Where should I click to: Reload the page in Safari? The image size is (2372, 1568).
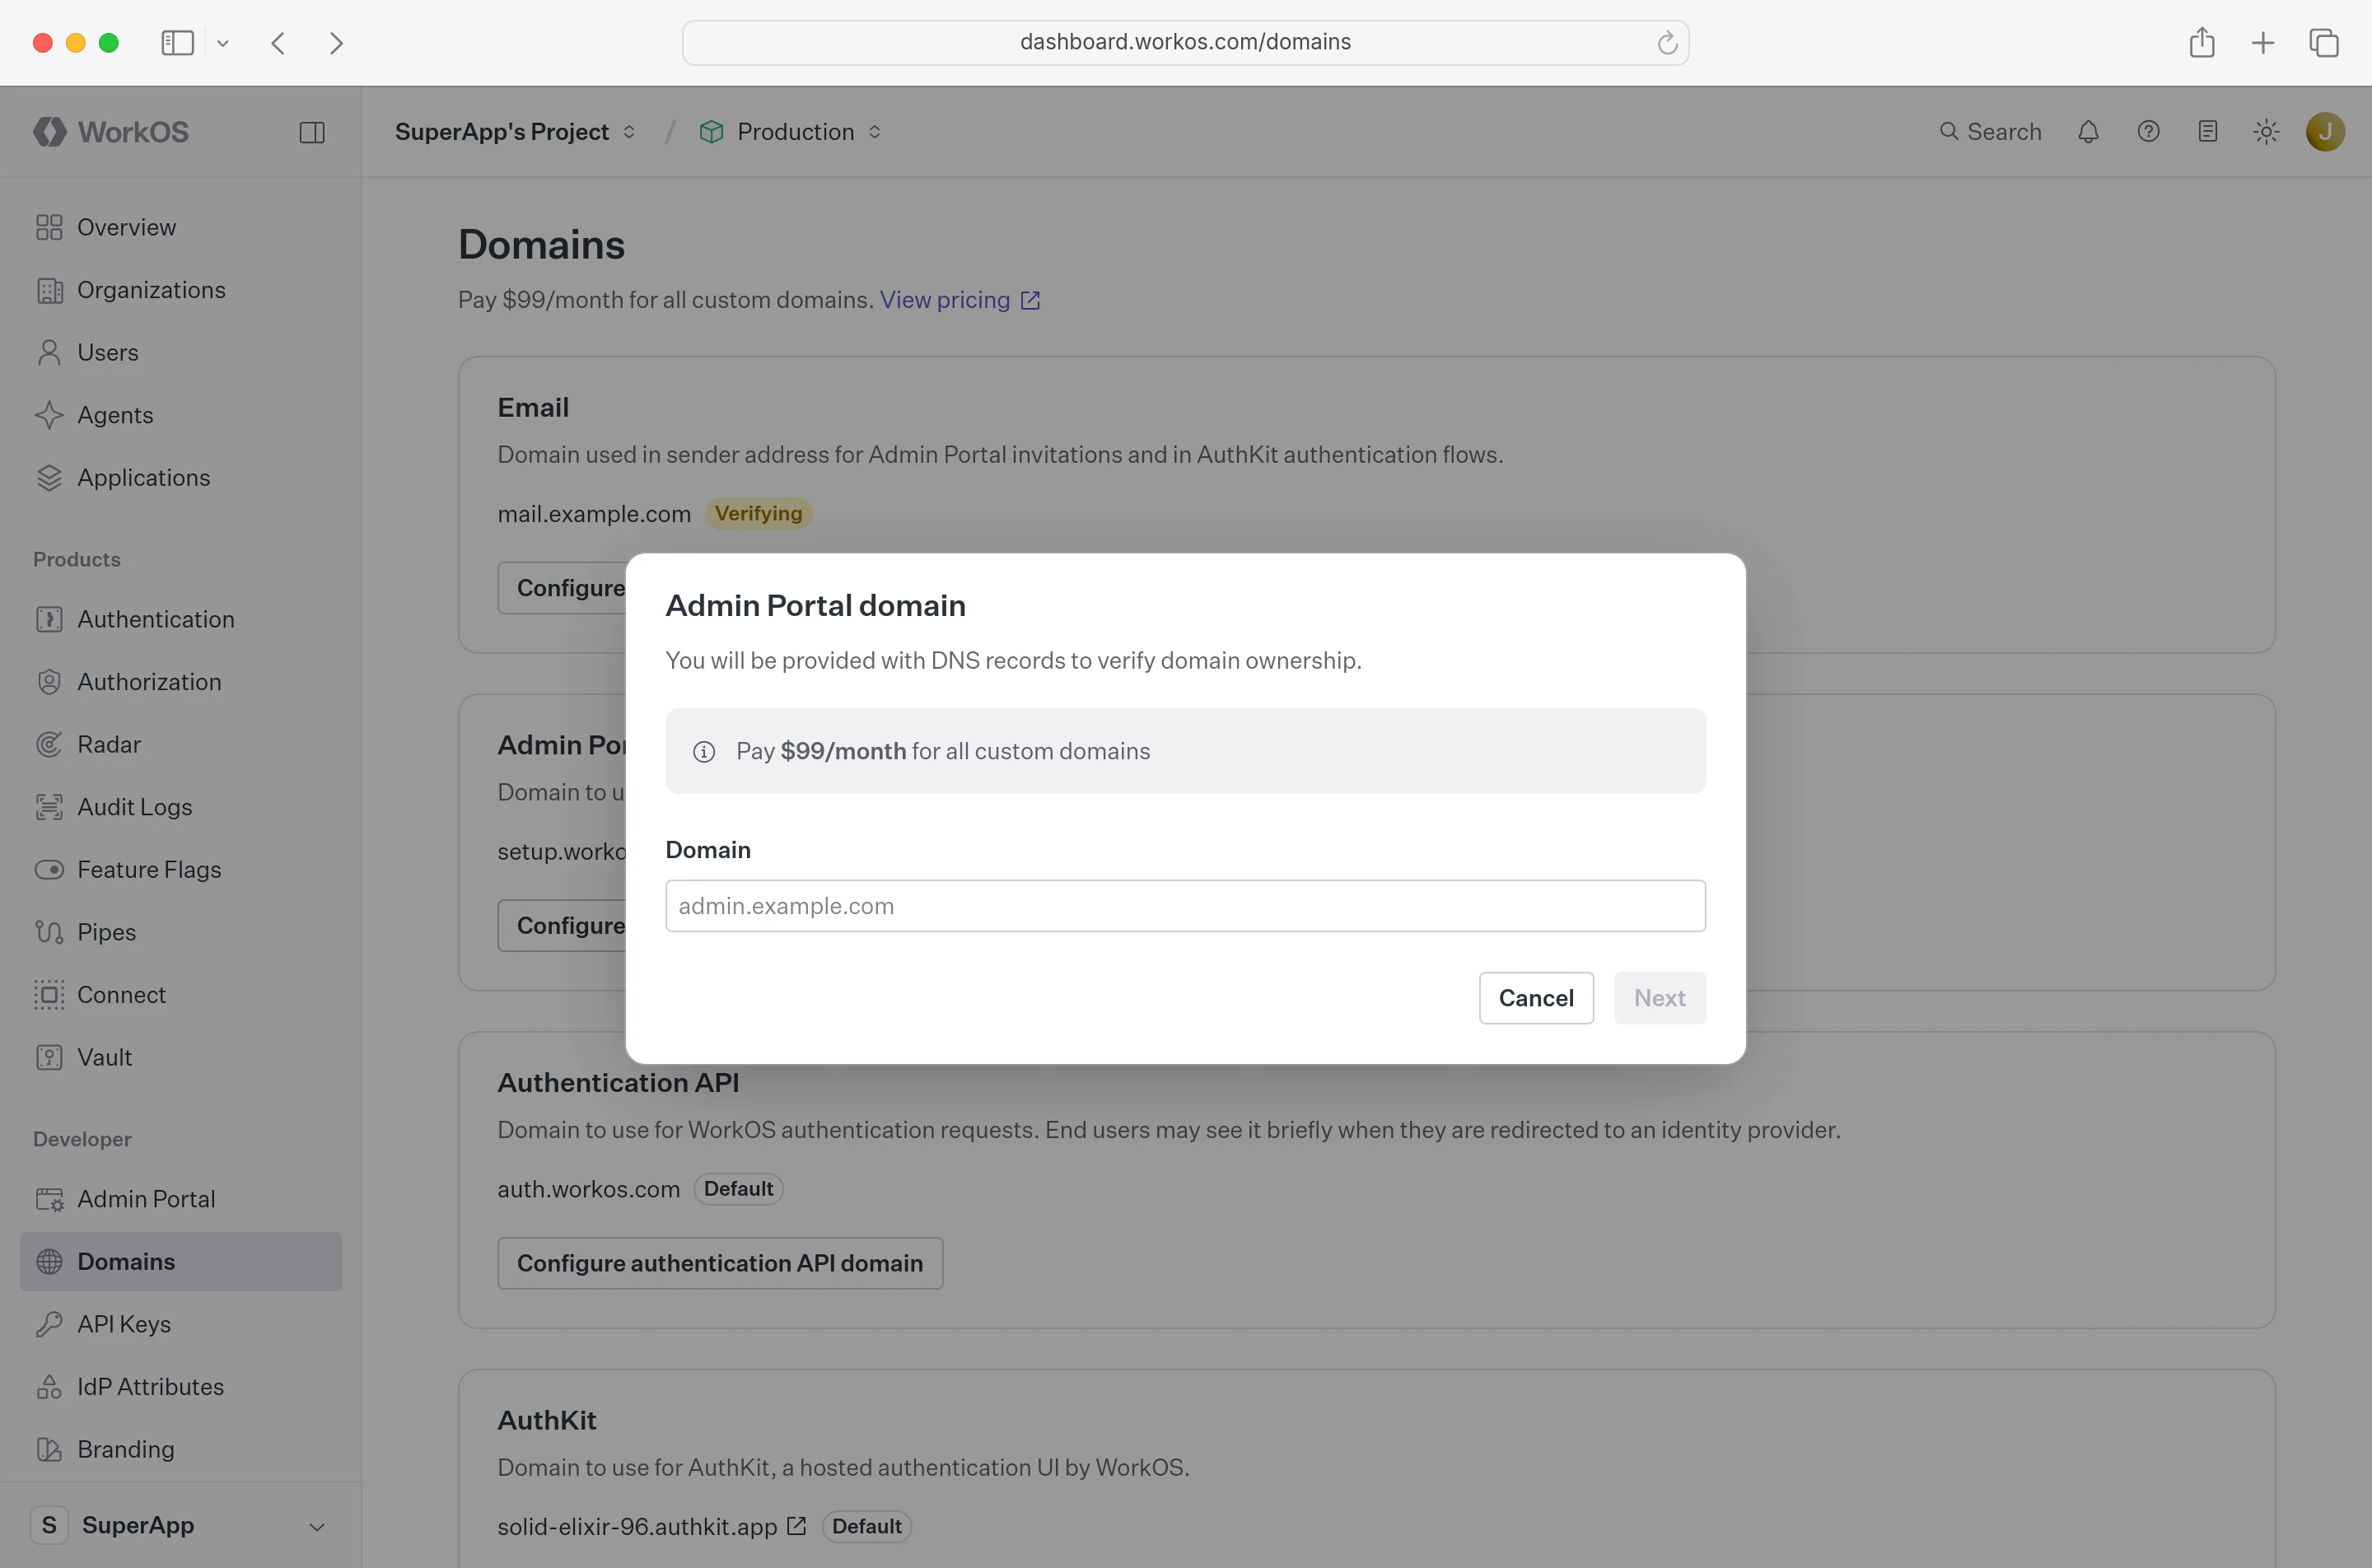(x=1666, y=43)
